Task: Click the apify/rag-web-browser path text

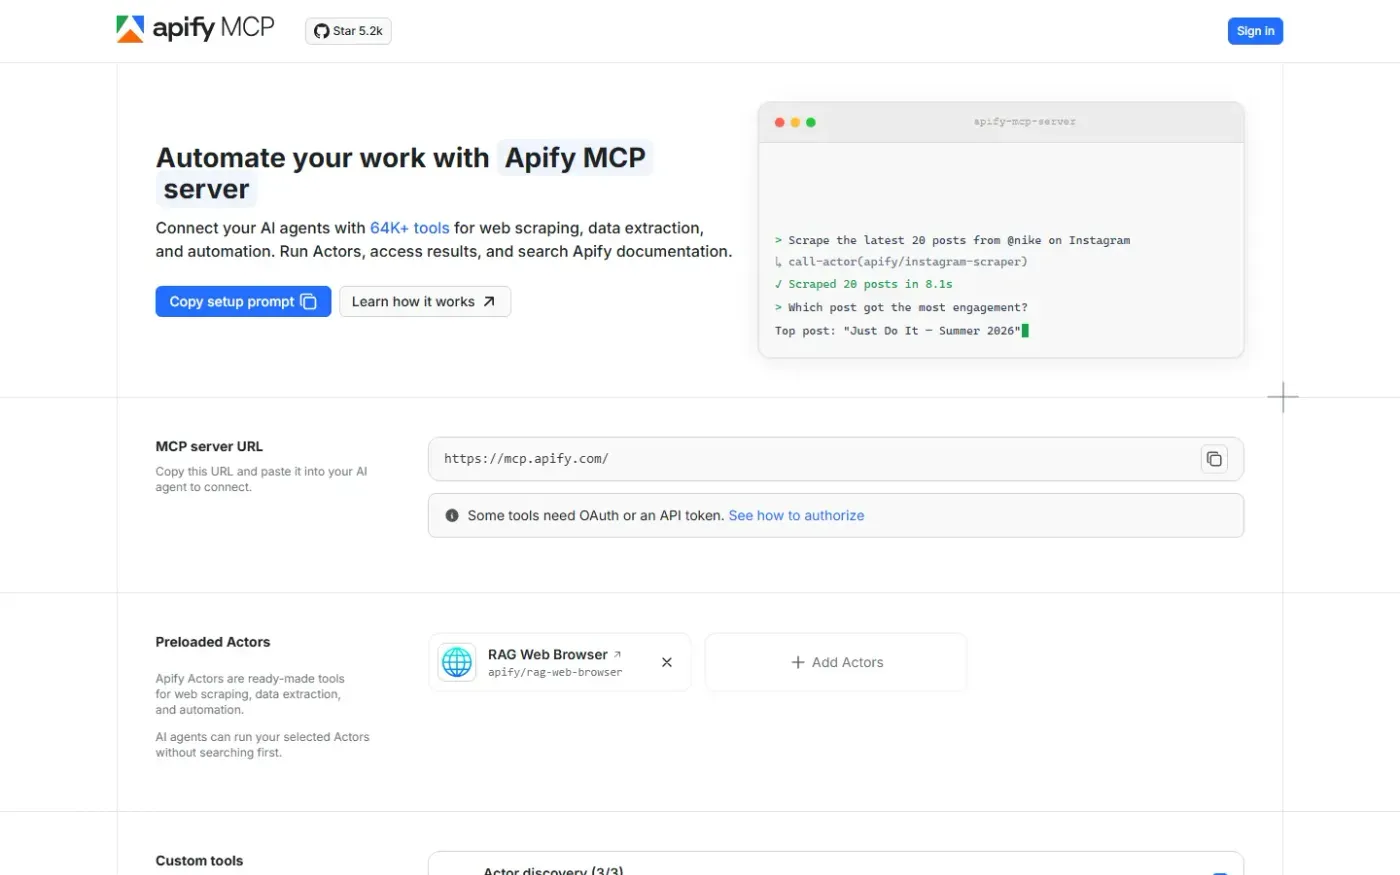Action: 555,673
